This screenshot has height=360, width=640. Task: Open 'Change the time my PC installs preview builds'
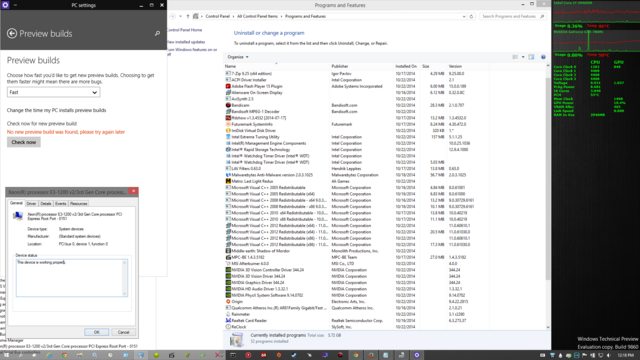click(x=56, y=110)
